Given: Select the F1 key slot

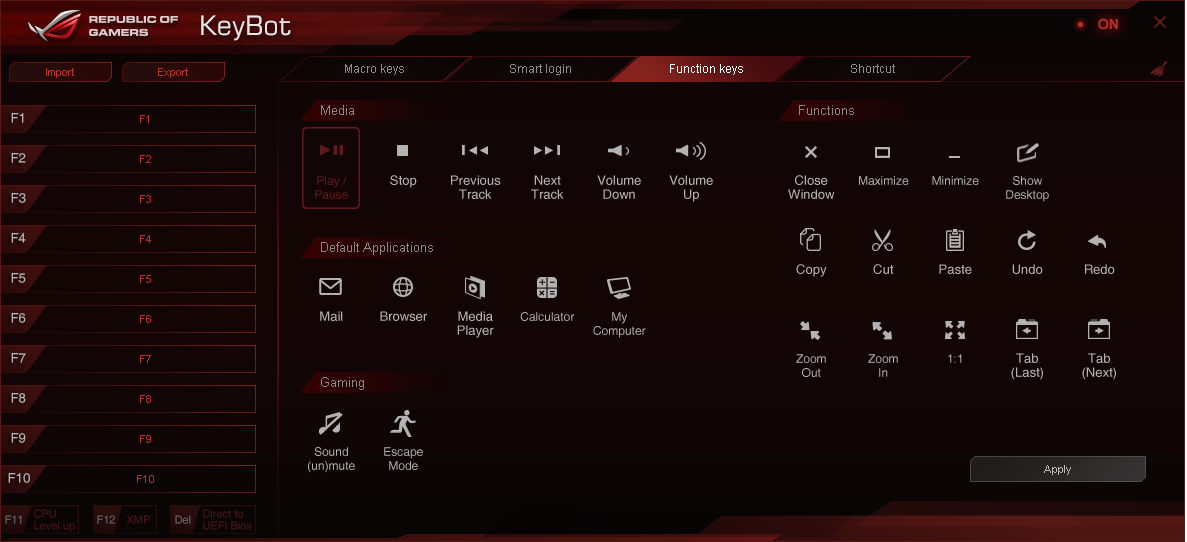Looking at the screenshot, I should 128,119.
